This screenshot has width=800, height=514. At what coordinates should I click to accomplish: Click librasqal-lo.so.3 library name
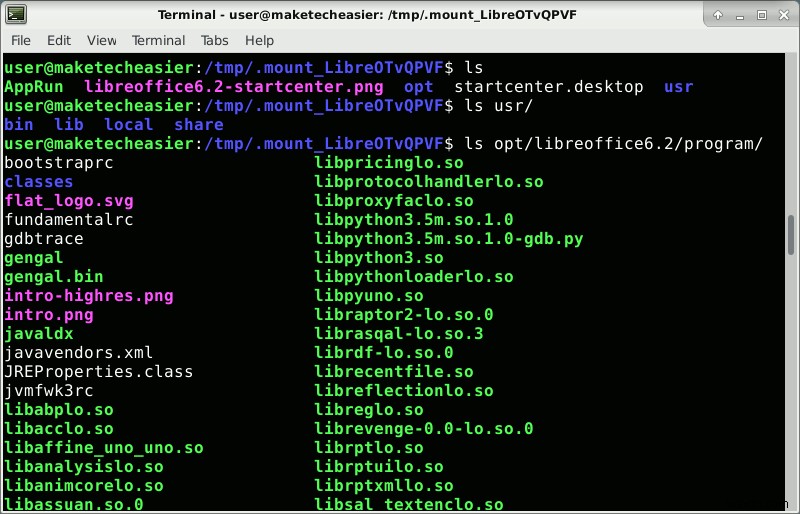(398, 334)
